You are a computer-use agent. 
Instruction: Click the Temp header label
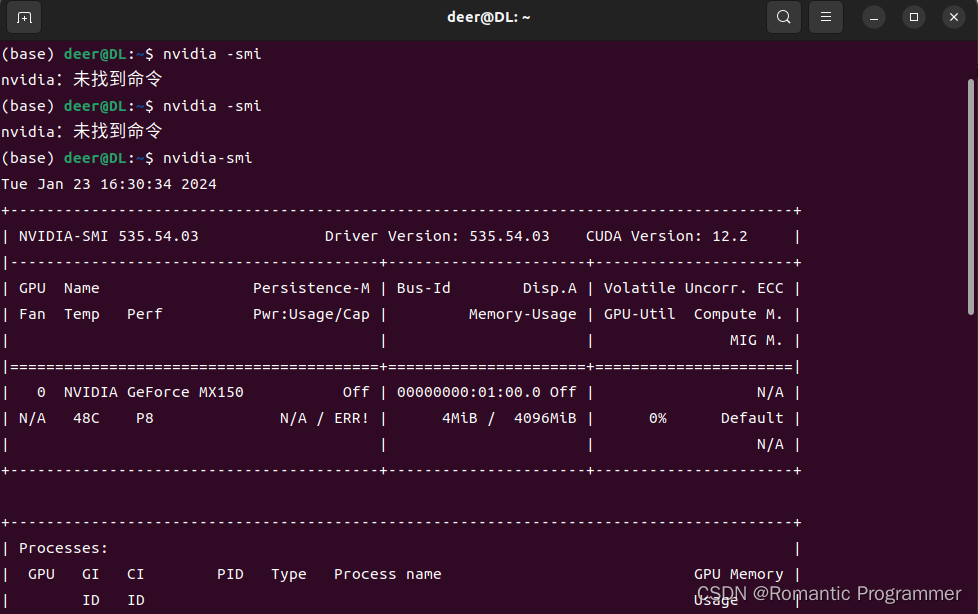[82, 314]
